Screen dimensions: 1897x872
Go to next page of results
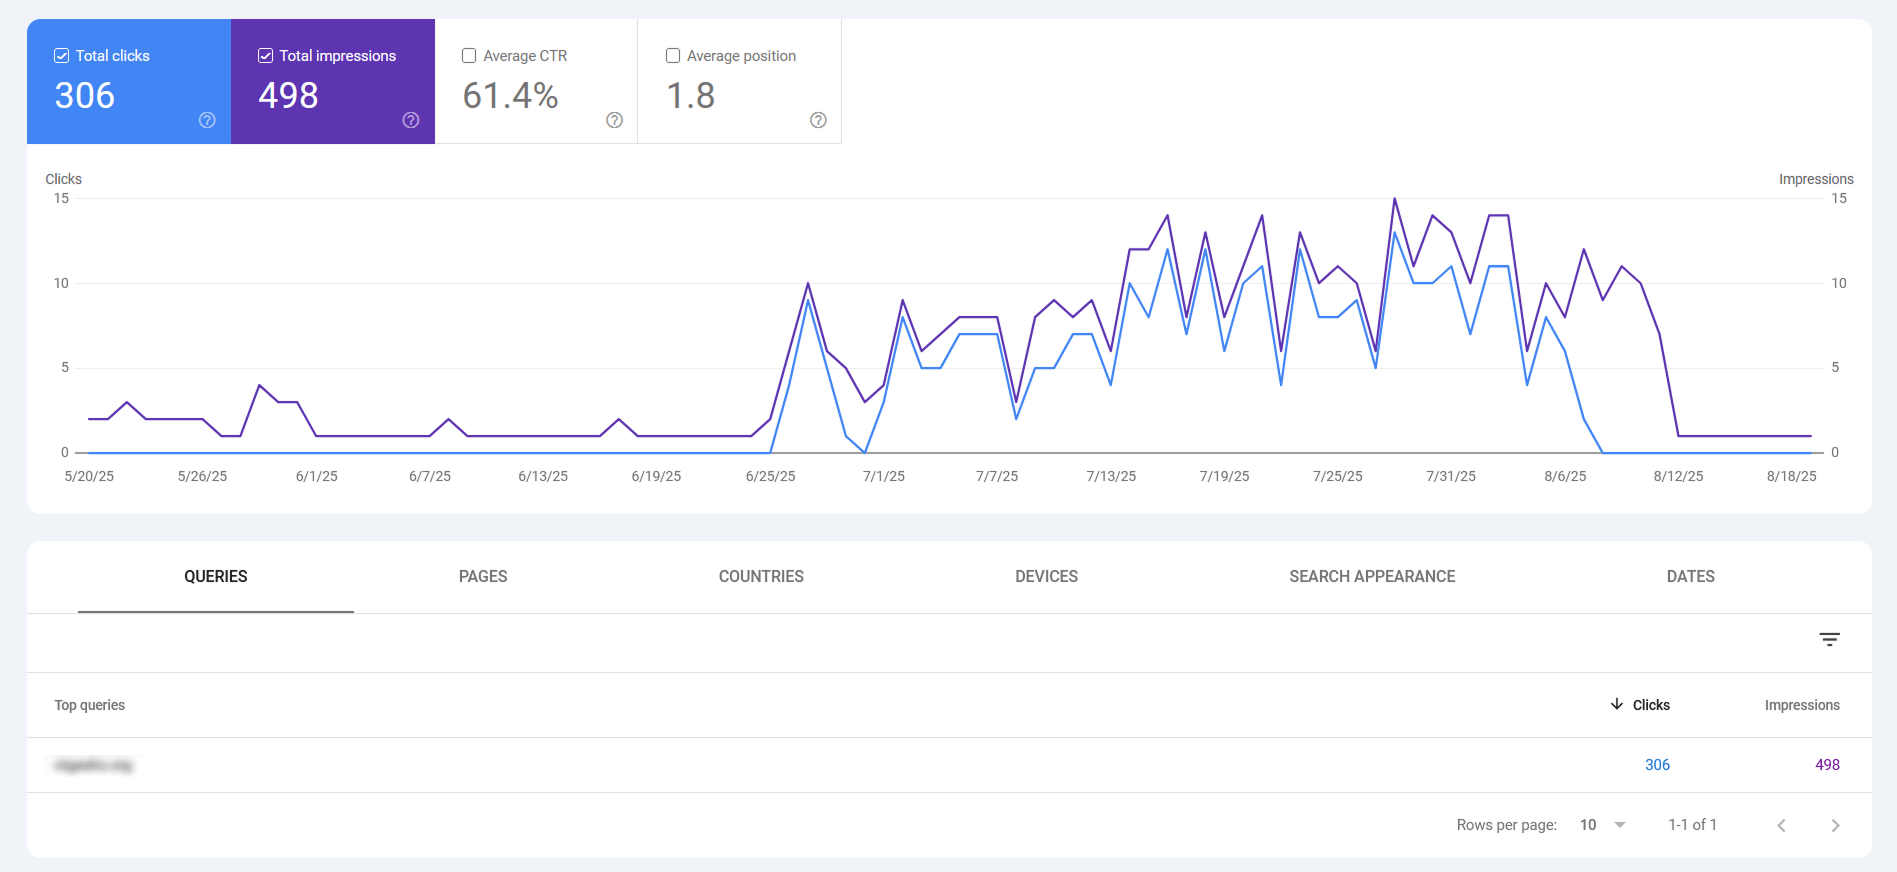click(1835, 825)
